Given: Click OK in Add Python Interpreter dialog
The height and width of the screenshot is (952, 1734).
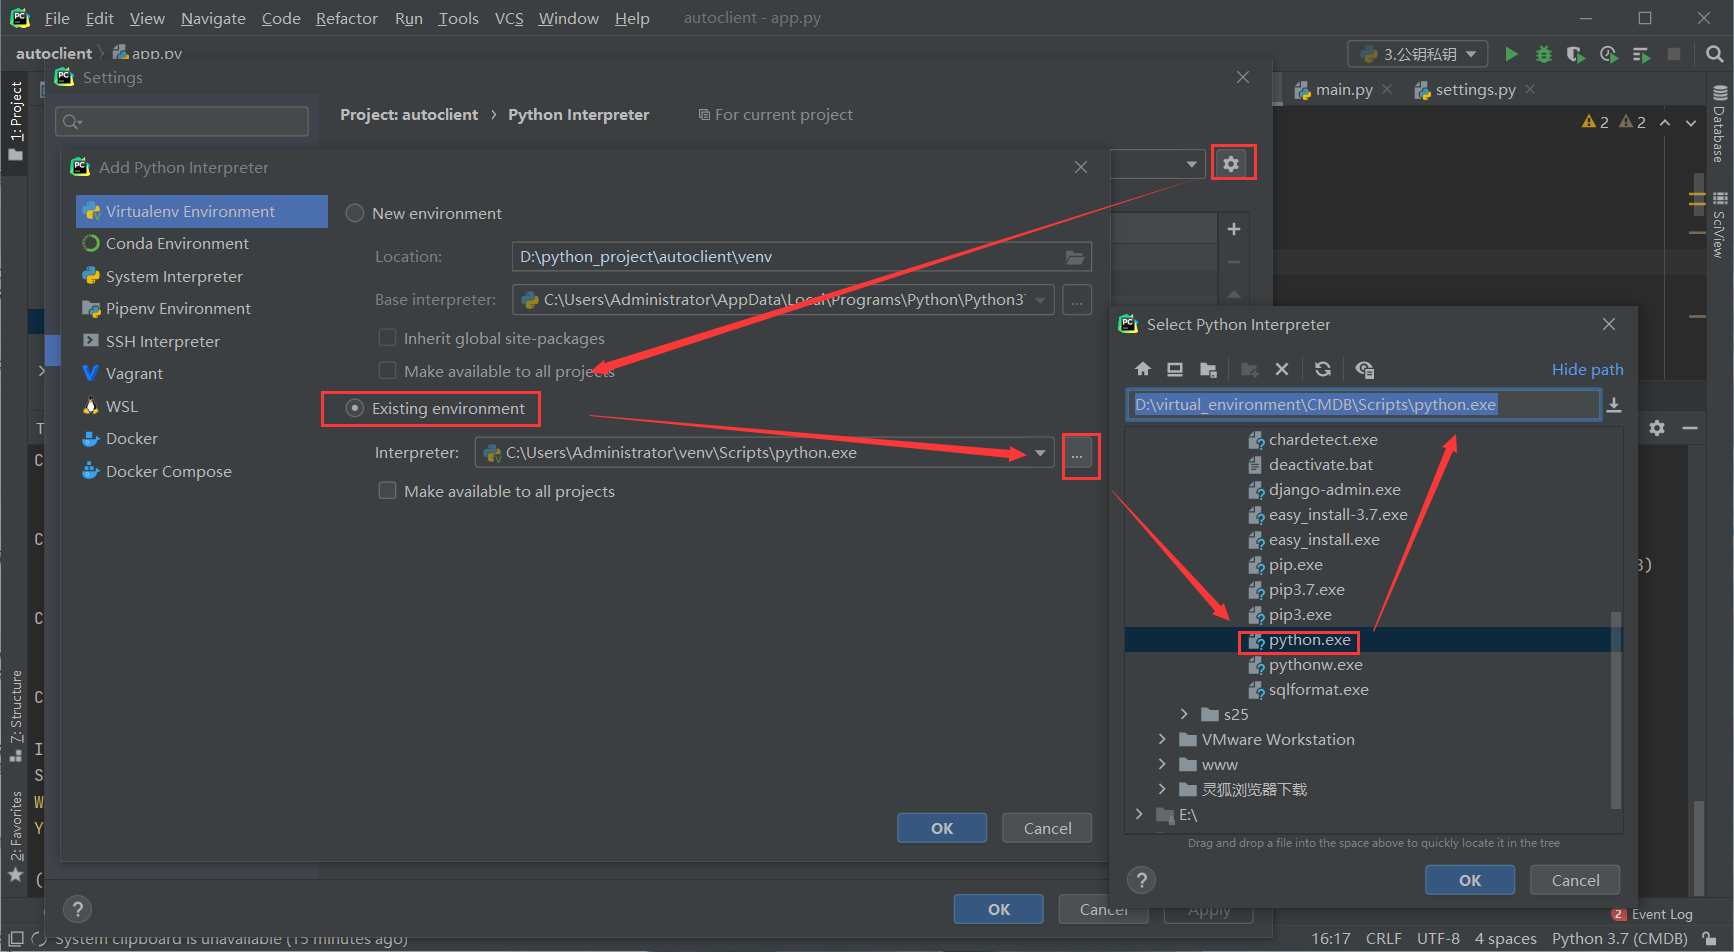Looking at the screenshot, I should pos(942,828).
